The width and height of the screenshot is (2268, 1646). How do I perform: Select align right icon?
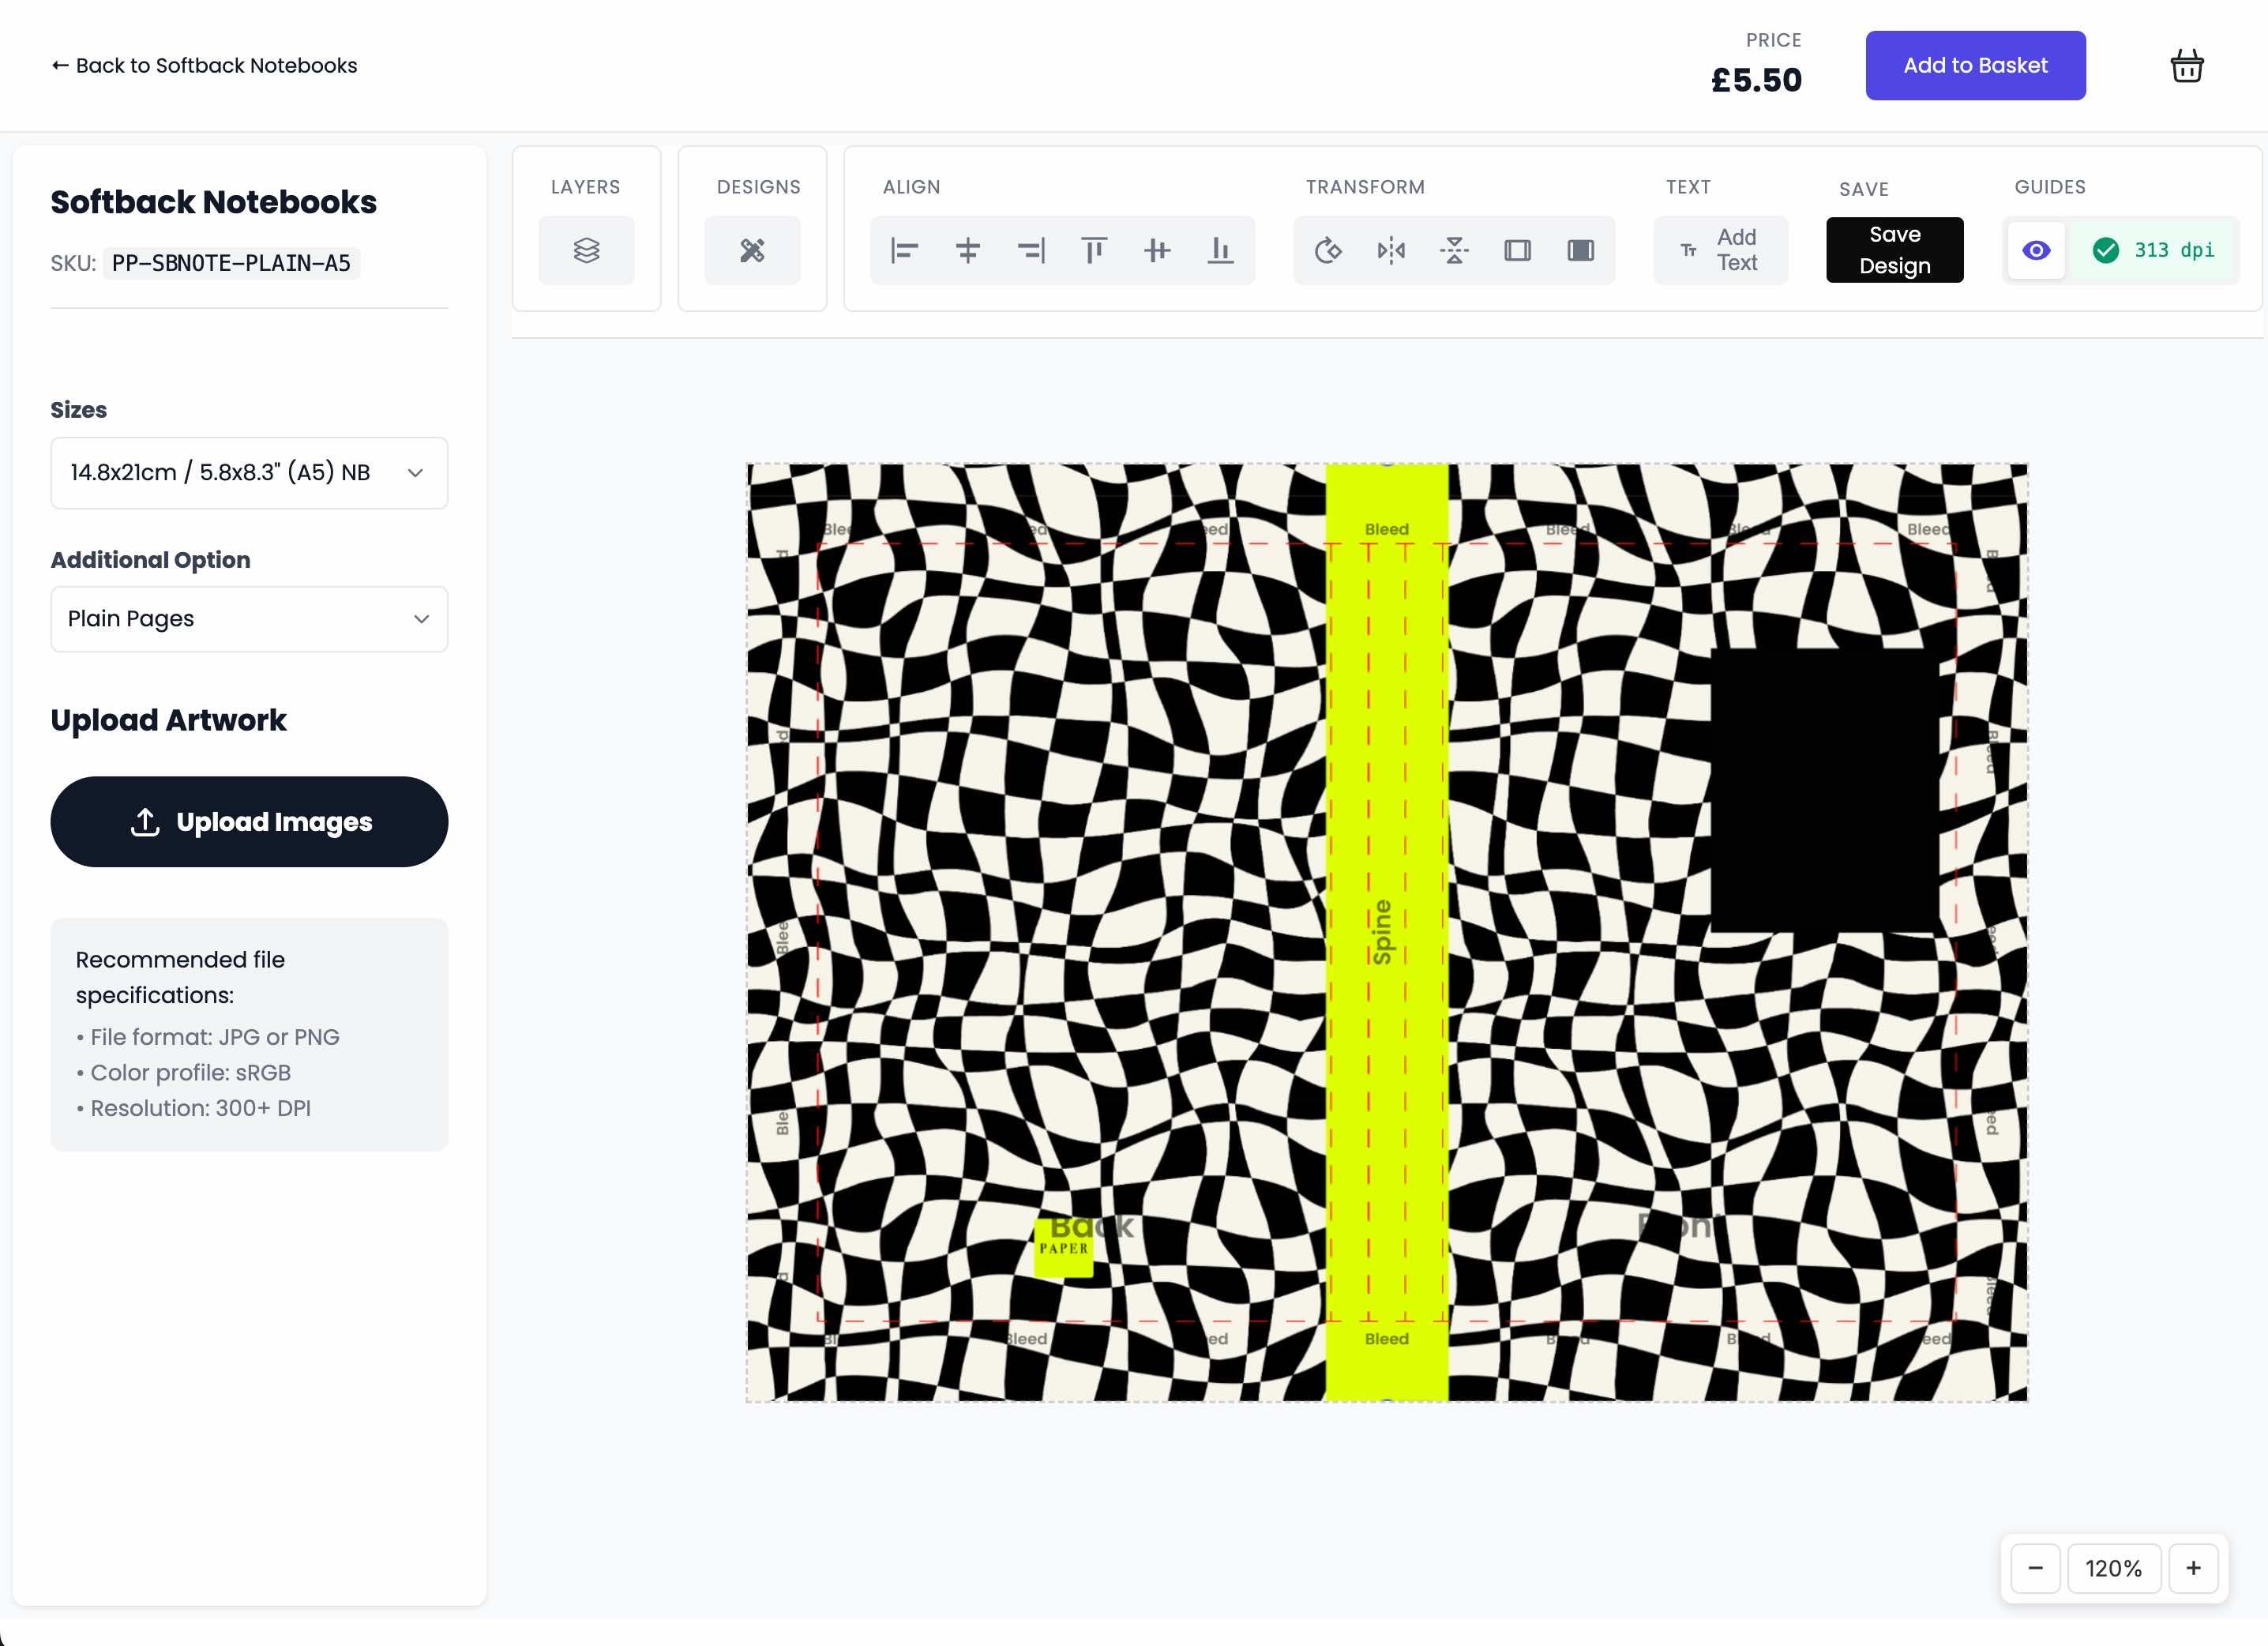(x=1032, y=250)
